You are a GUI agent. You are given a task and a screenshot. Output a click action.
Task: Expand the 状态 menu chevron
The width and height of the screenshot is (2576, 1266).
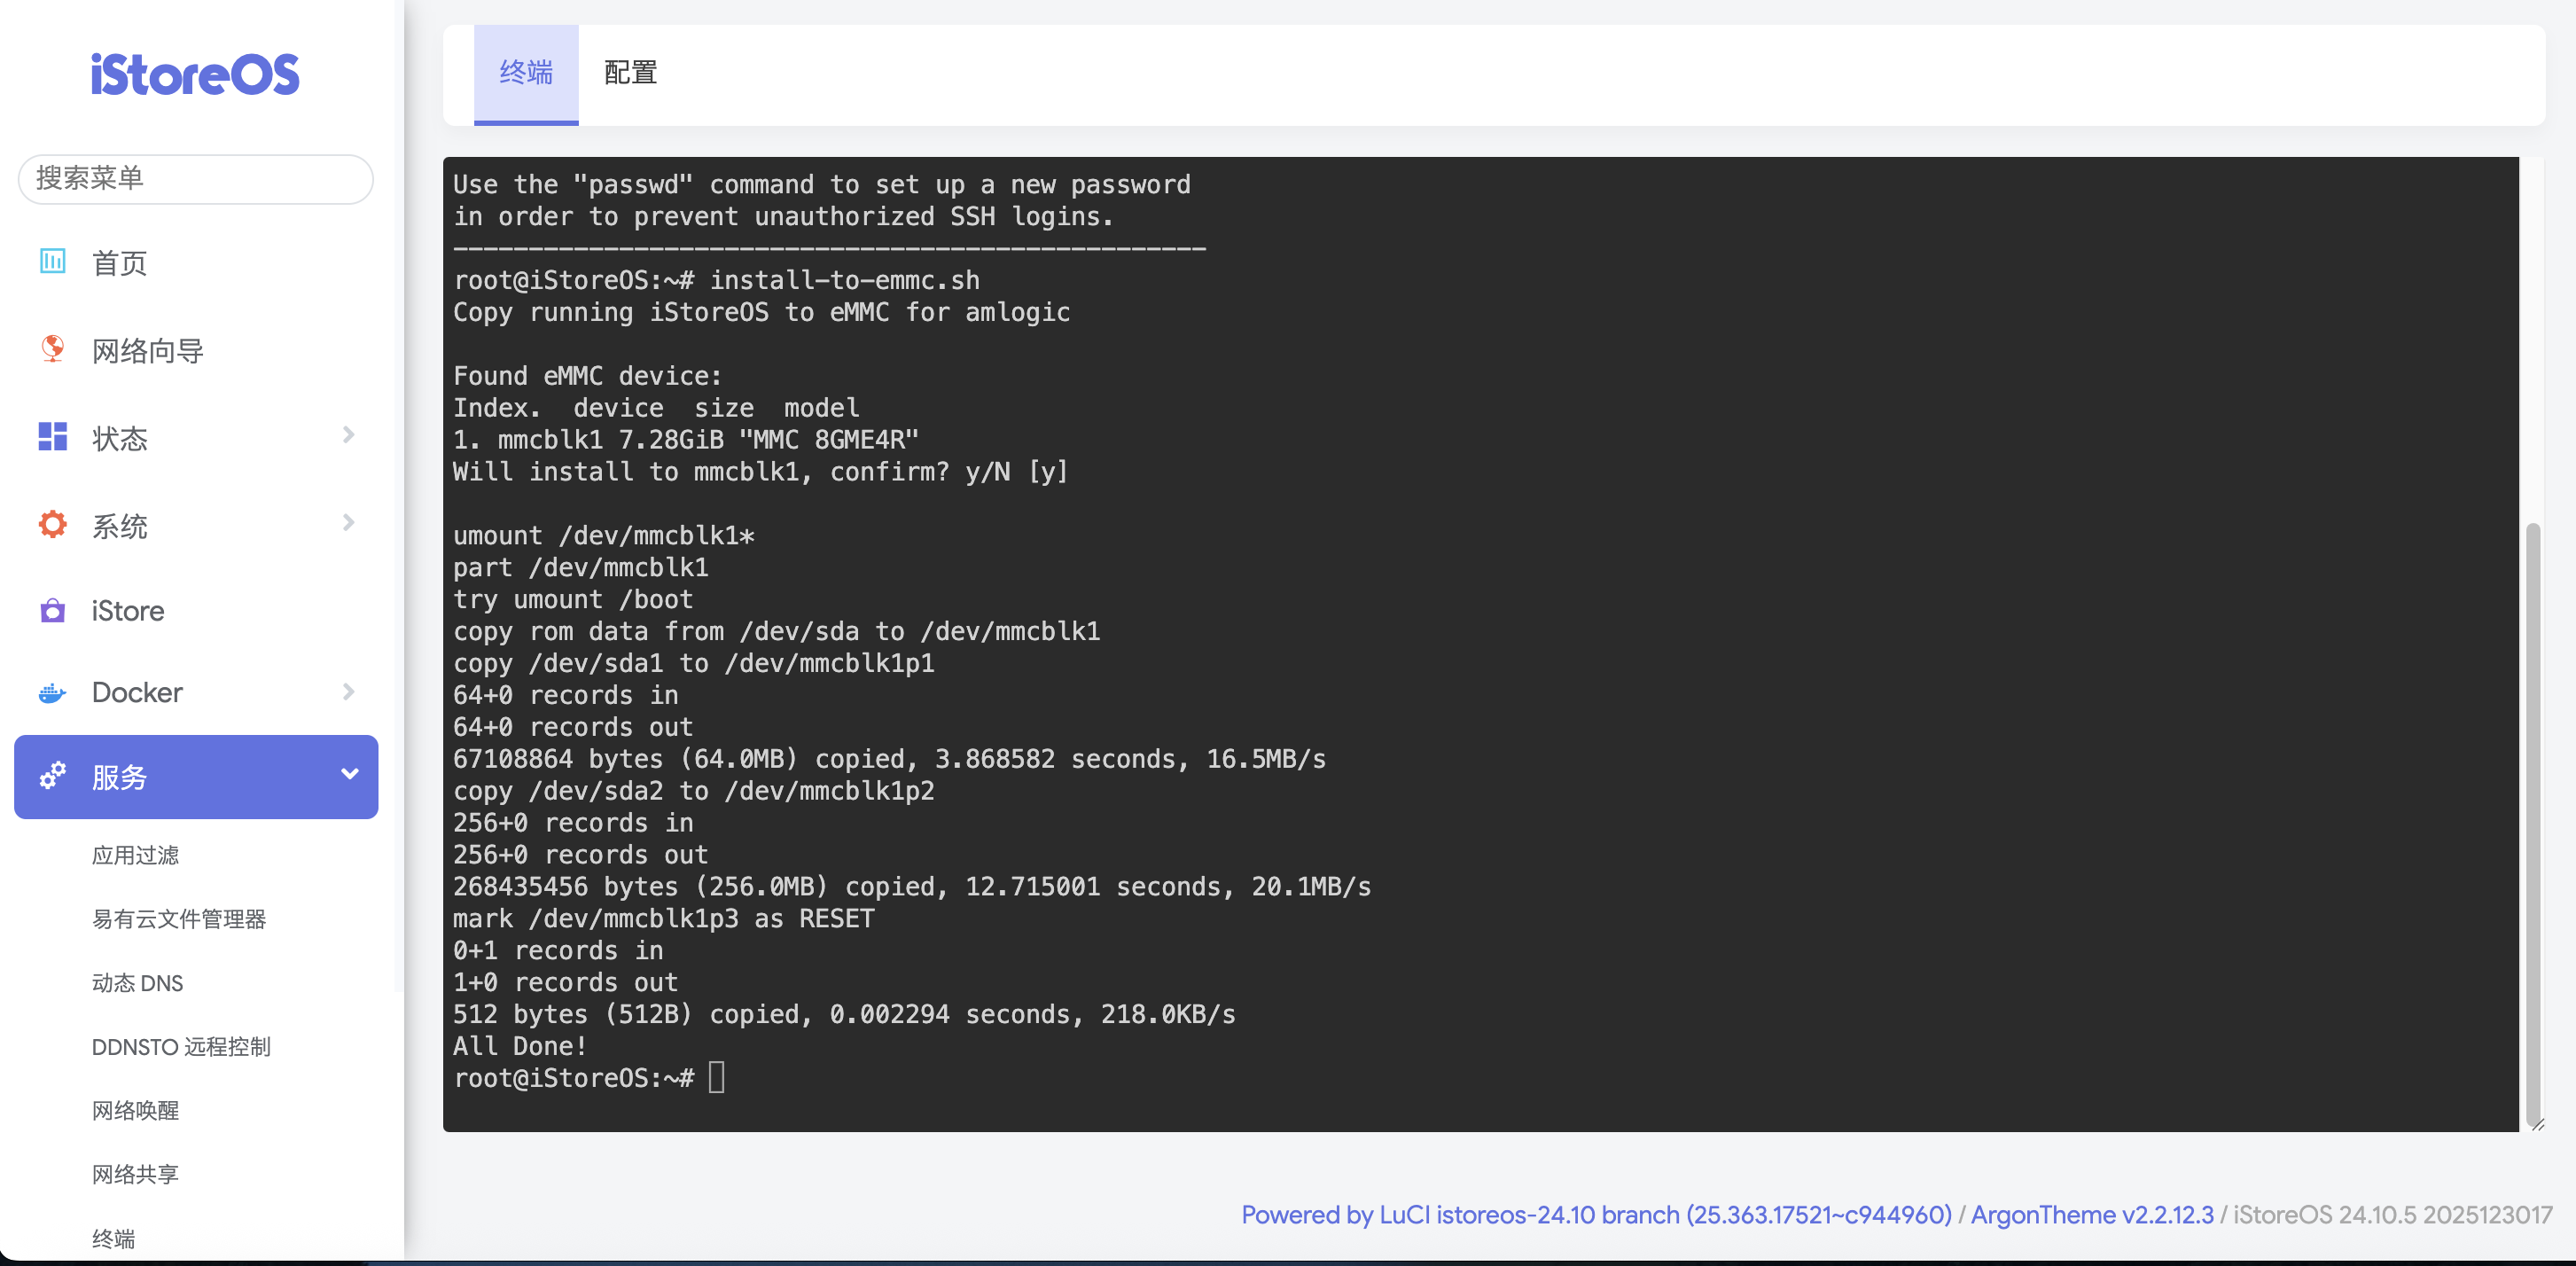coord(348,435)
